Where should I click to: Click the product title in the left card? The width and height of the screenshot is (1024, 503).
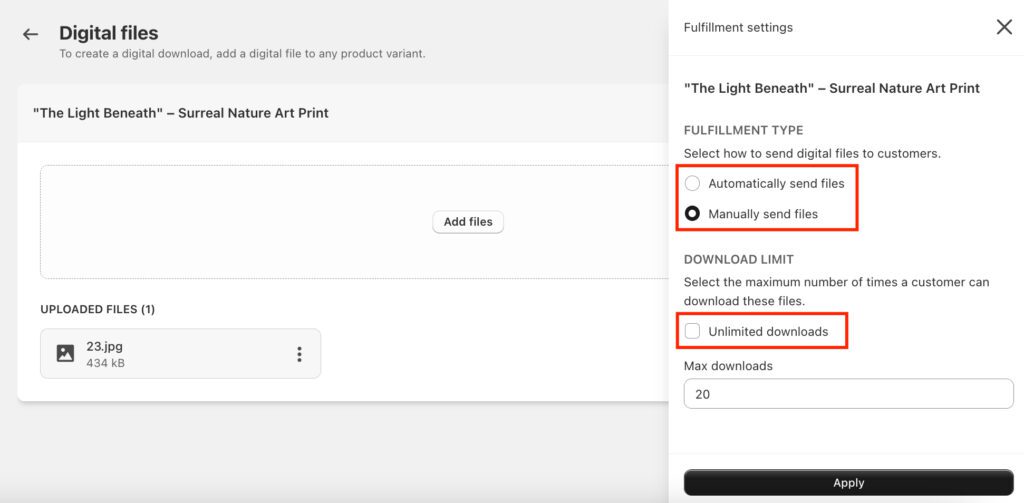180,113
